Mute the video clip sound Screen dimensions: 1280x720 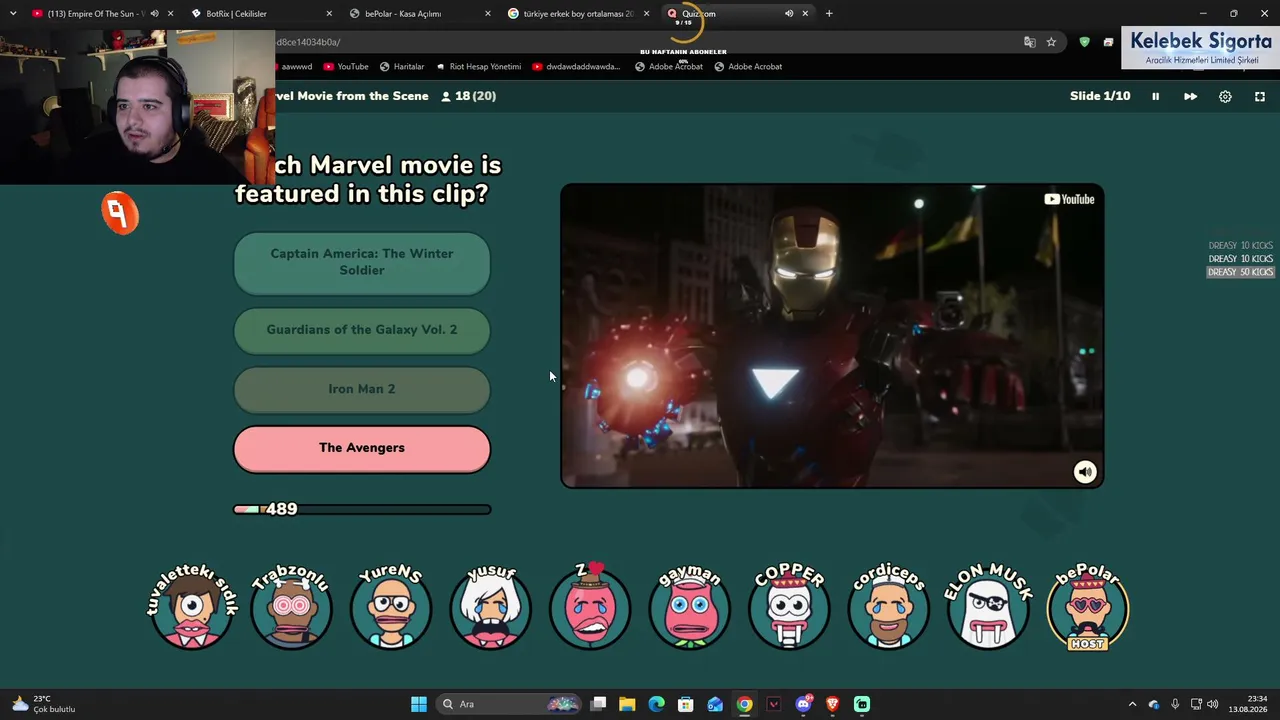pyautogui.click(x=1085, y=472)
